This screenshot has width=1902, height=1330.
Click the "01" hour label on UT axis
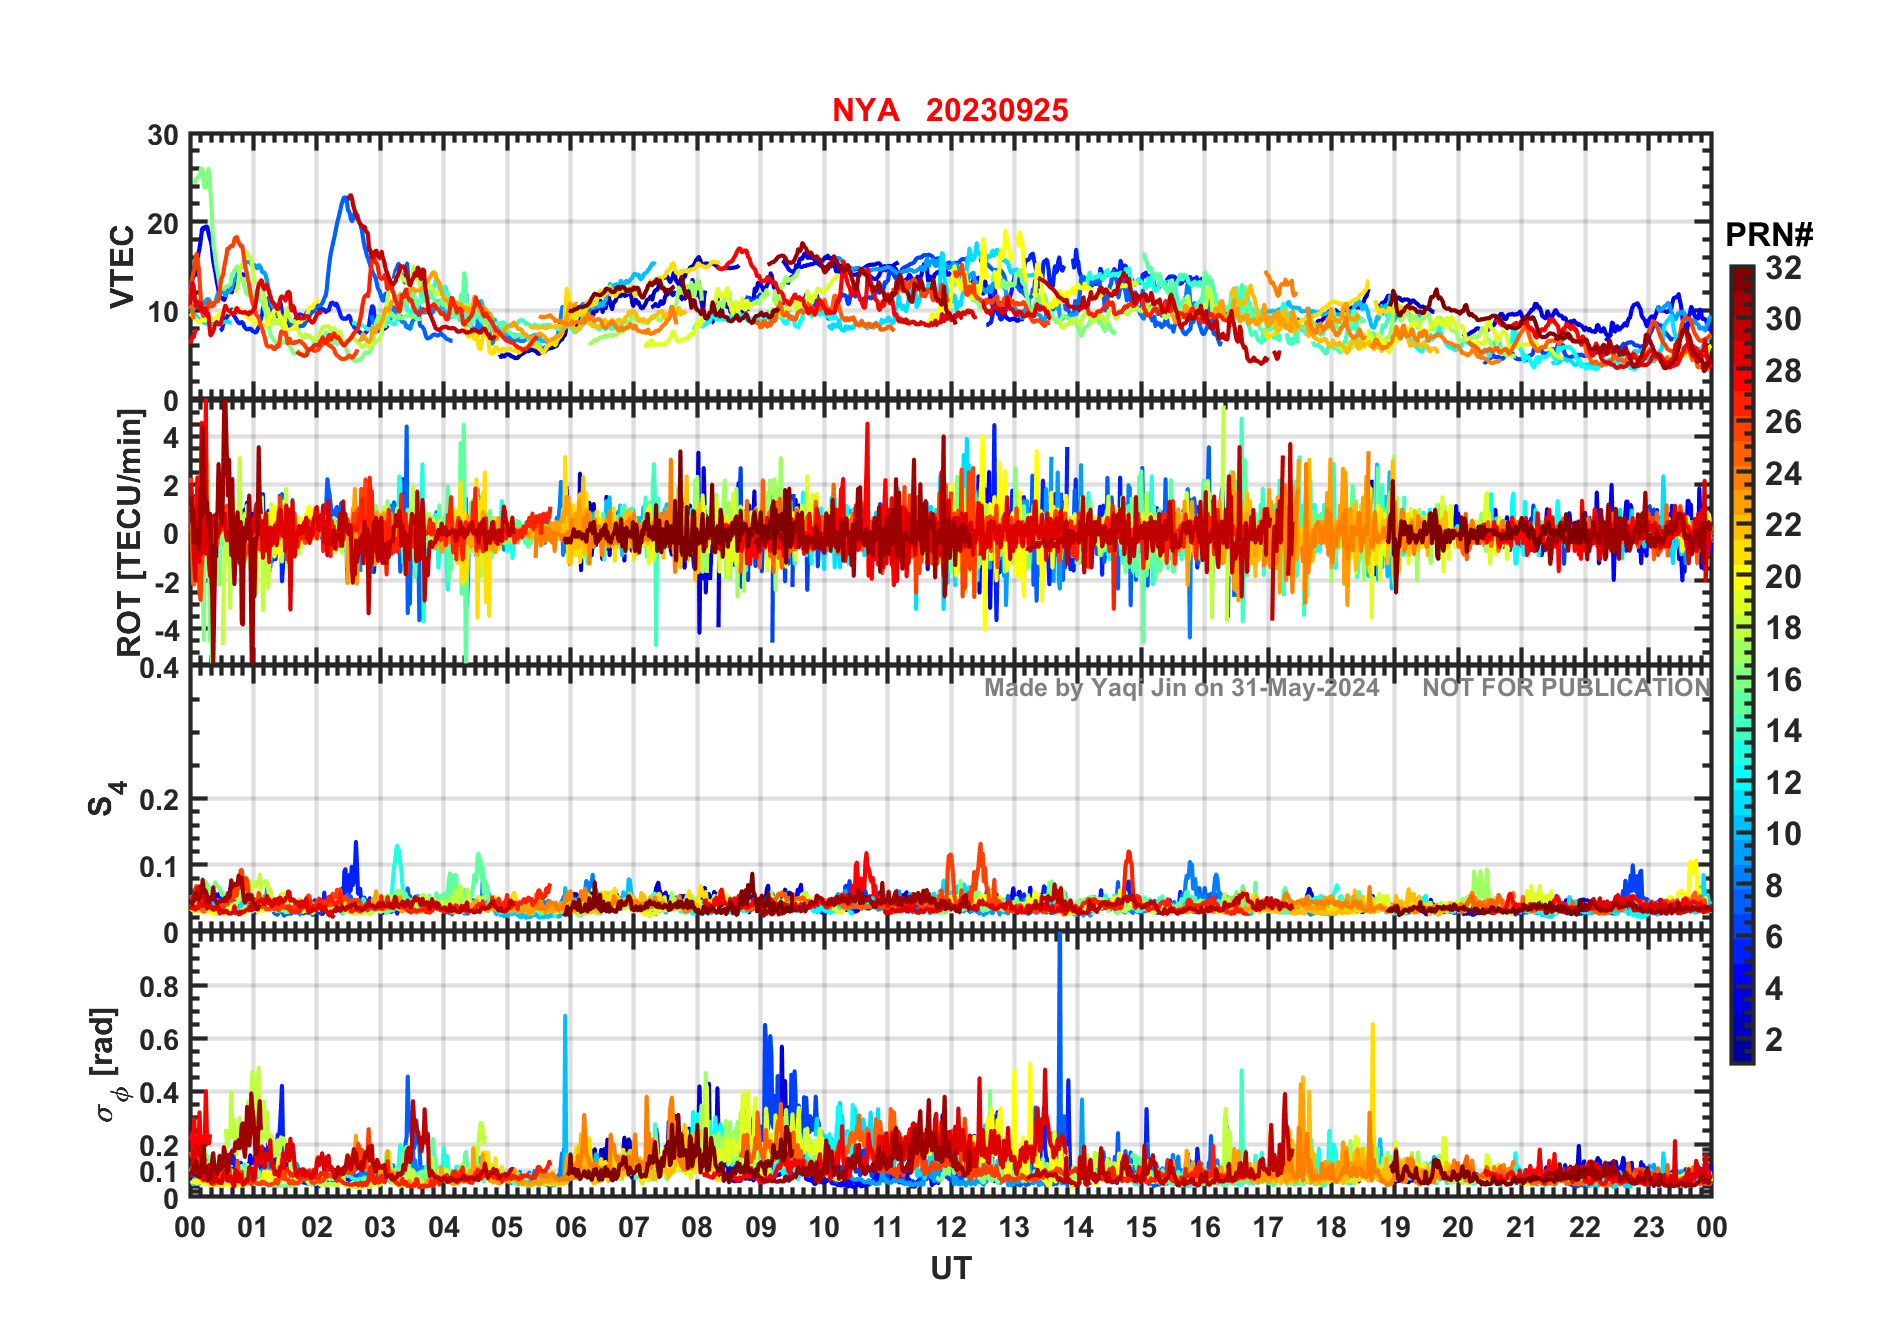253,1227
